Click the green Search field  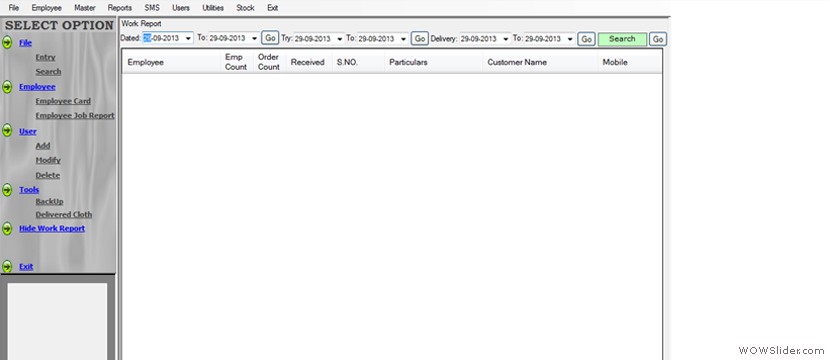(x=622, y=39)
